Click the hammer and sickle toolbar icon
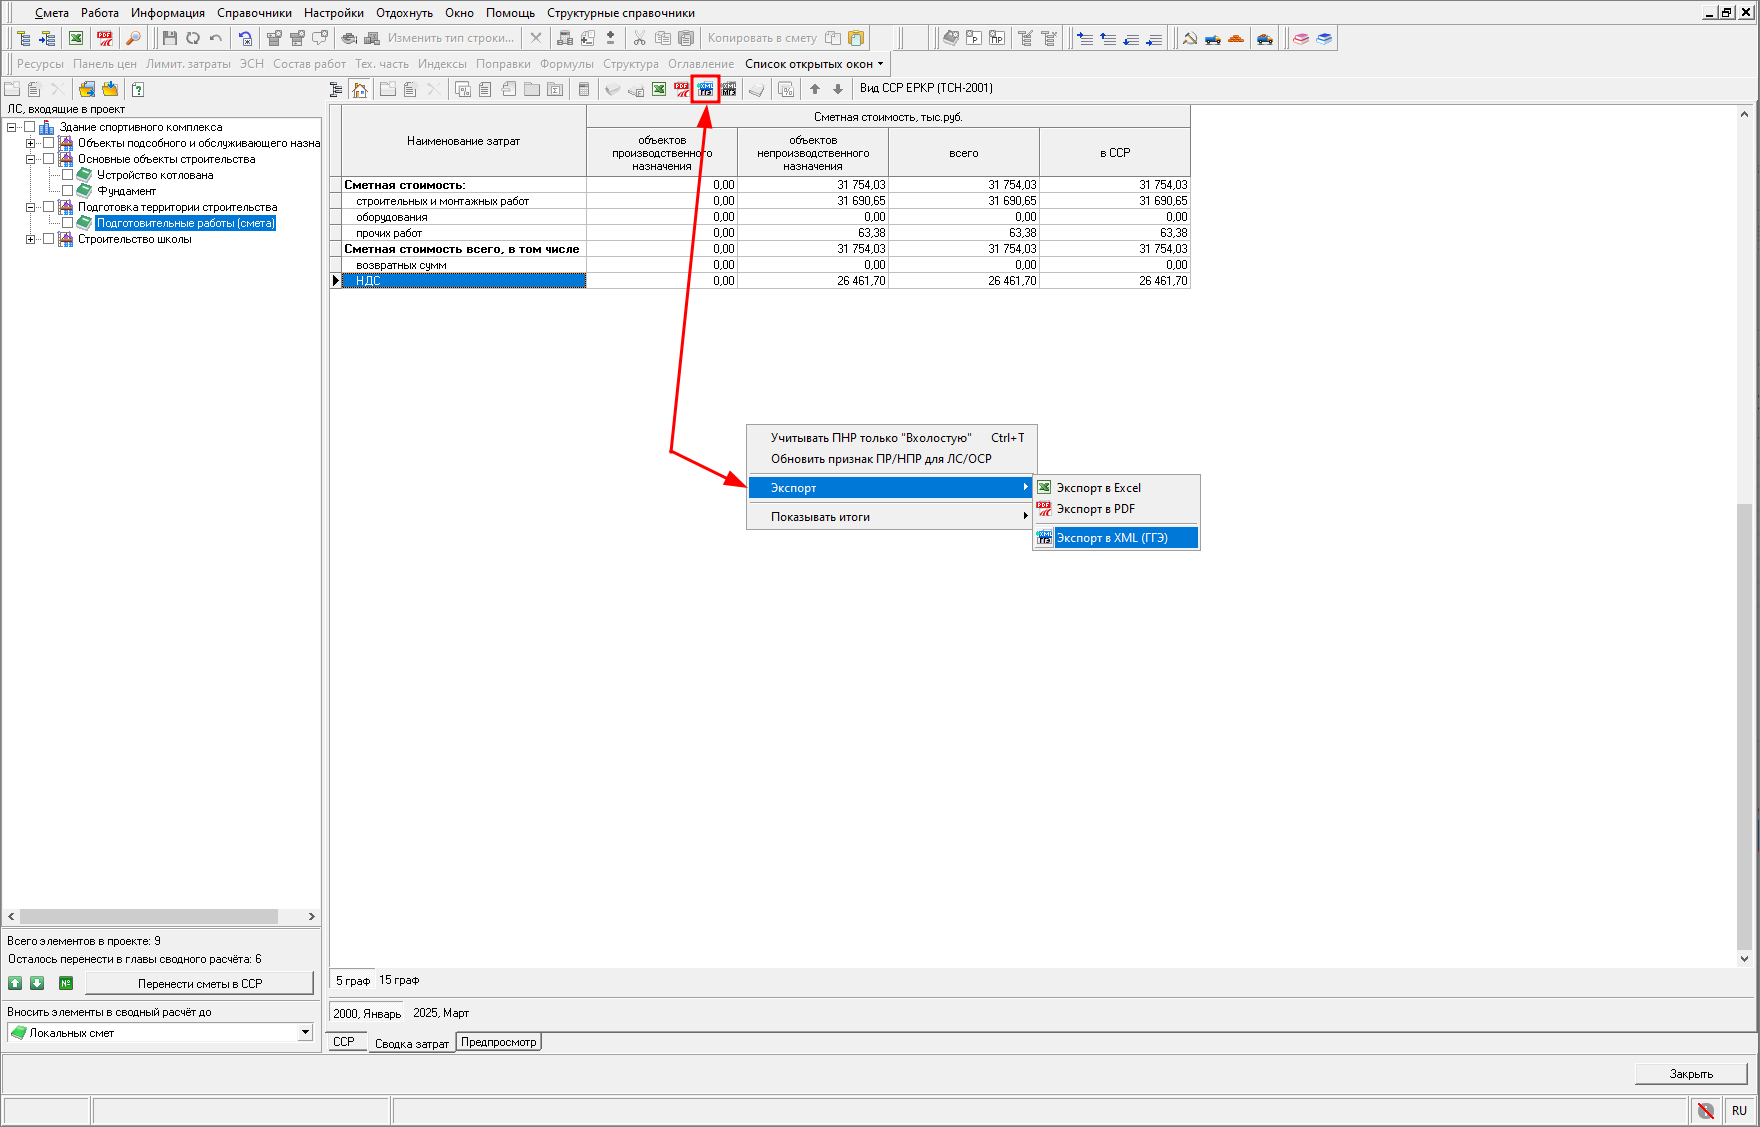This screenshot has height=1127, width=1760. [x=1190, y=38]
